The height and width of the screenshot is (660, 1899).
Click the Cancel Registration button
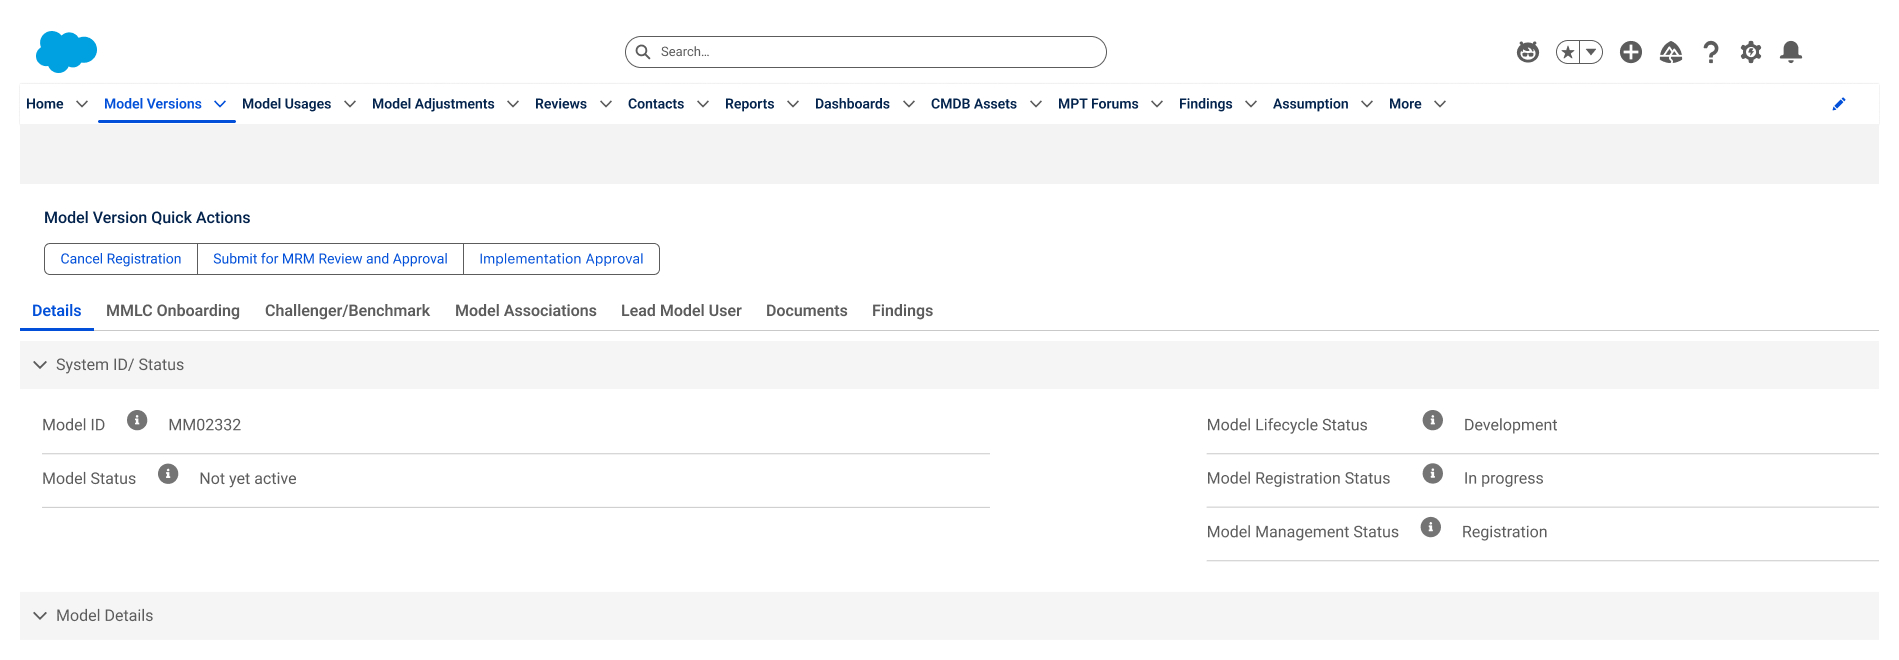coord(121,259)
